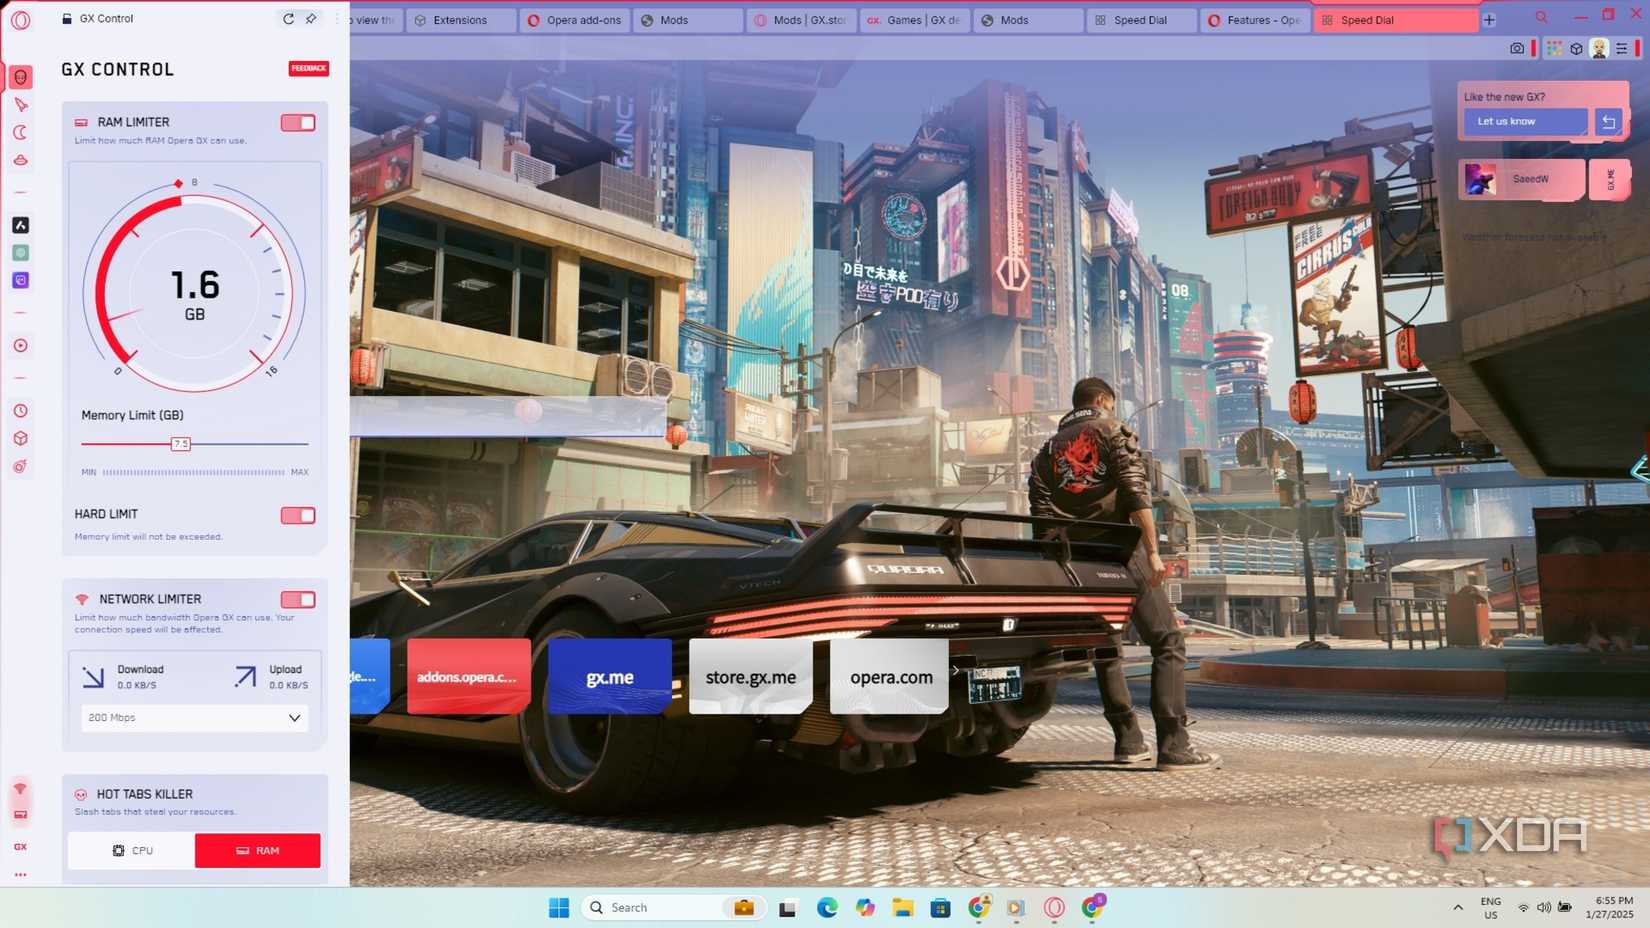Turn off the Hard Limit switch

[298, 516]
